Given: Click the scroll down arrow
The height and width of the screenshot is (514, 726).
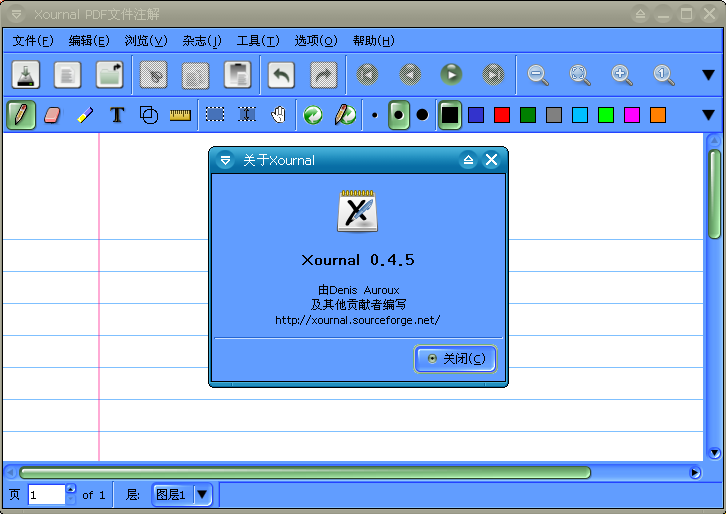Looking at the screenshot, I should pyautogui.click(x=714, y=453).
